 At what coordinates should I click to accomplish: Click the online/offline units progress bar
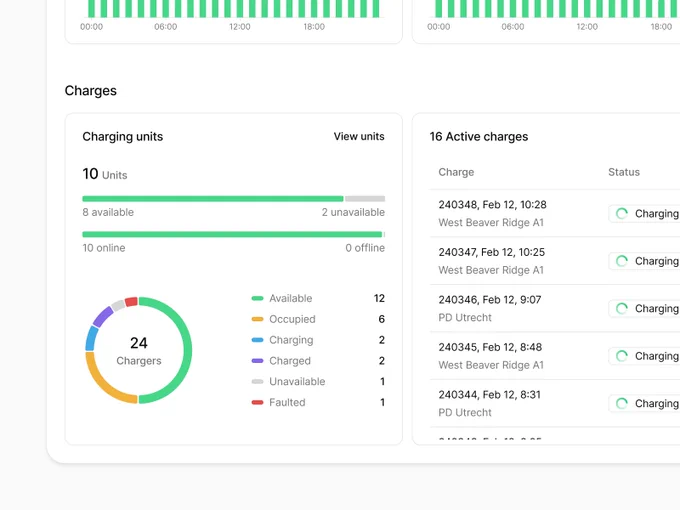233,235
